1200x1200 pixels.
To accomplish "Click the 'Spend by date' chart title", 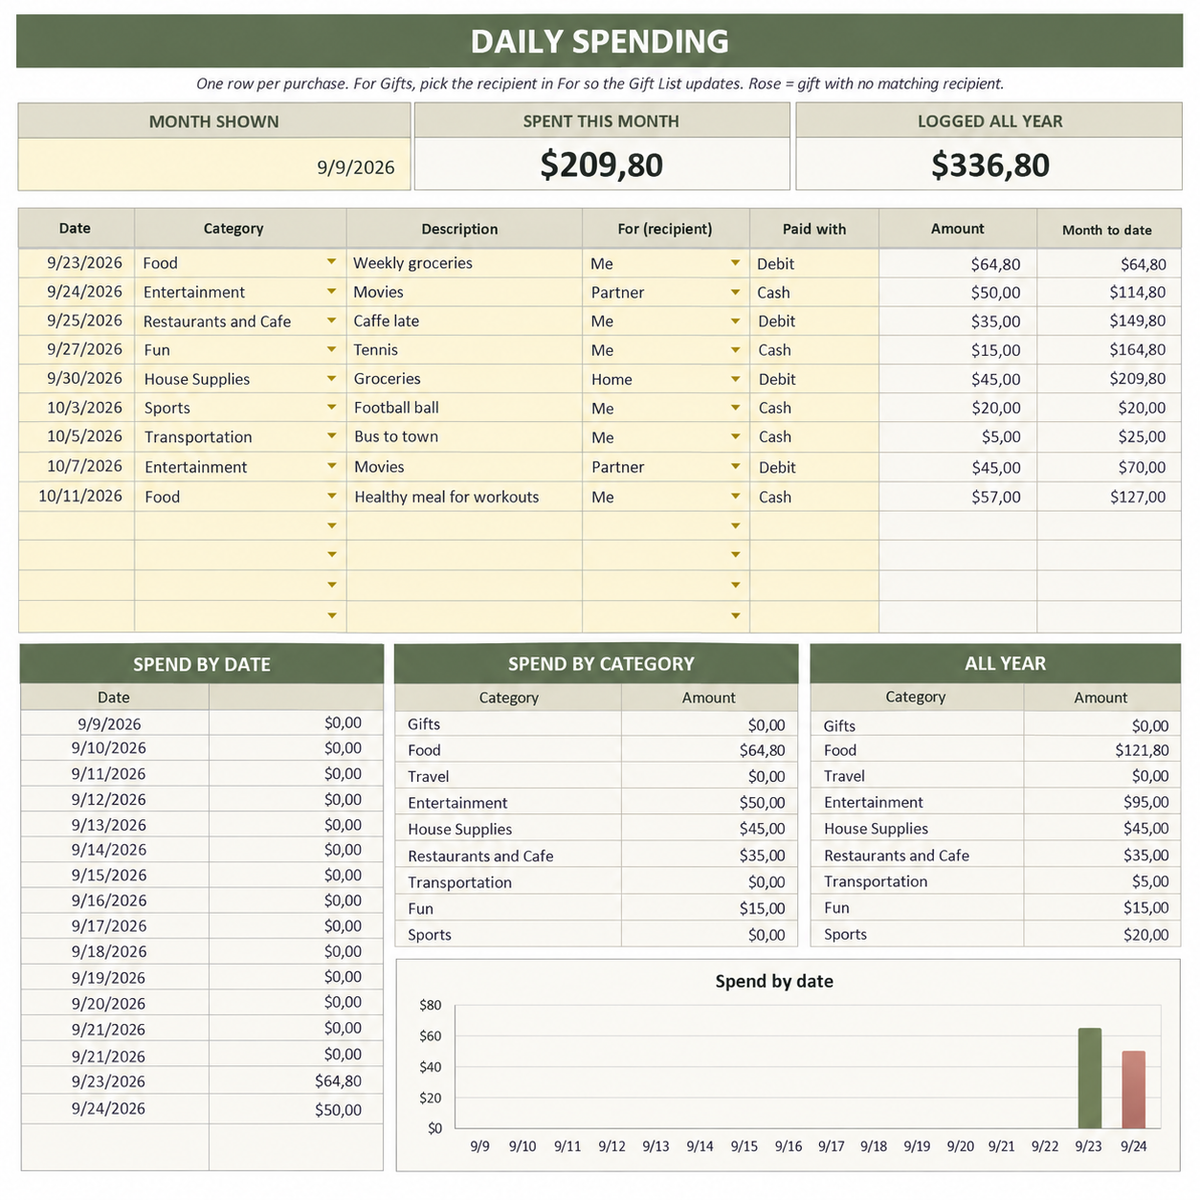I will [774, 981].
